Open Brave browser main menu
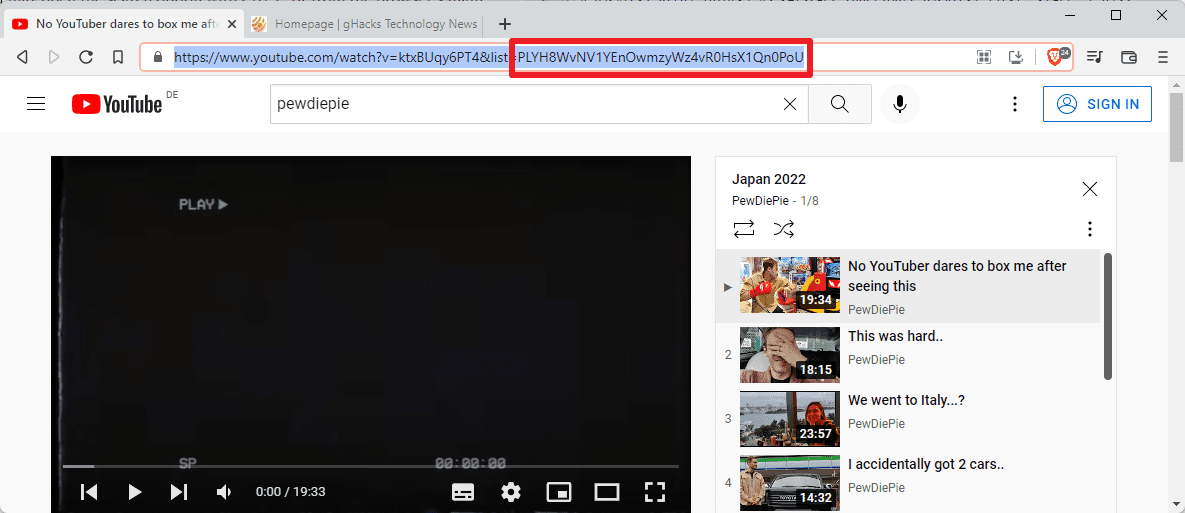Image resolution: width=1185 pixels, height=513 pixels. point(1163,57)
